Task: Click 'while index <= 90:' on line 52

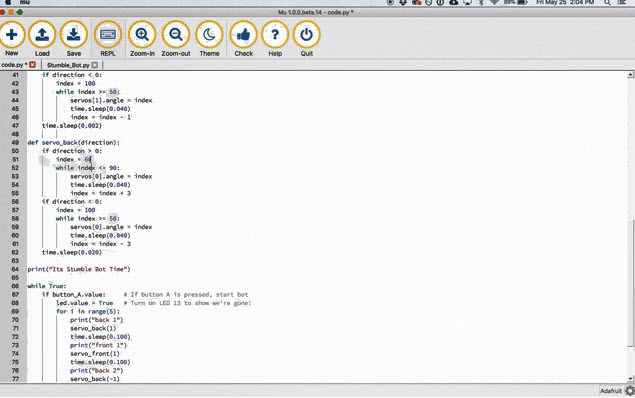Action: point(87,168)
